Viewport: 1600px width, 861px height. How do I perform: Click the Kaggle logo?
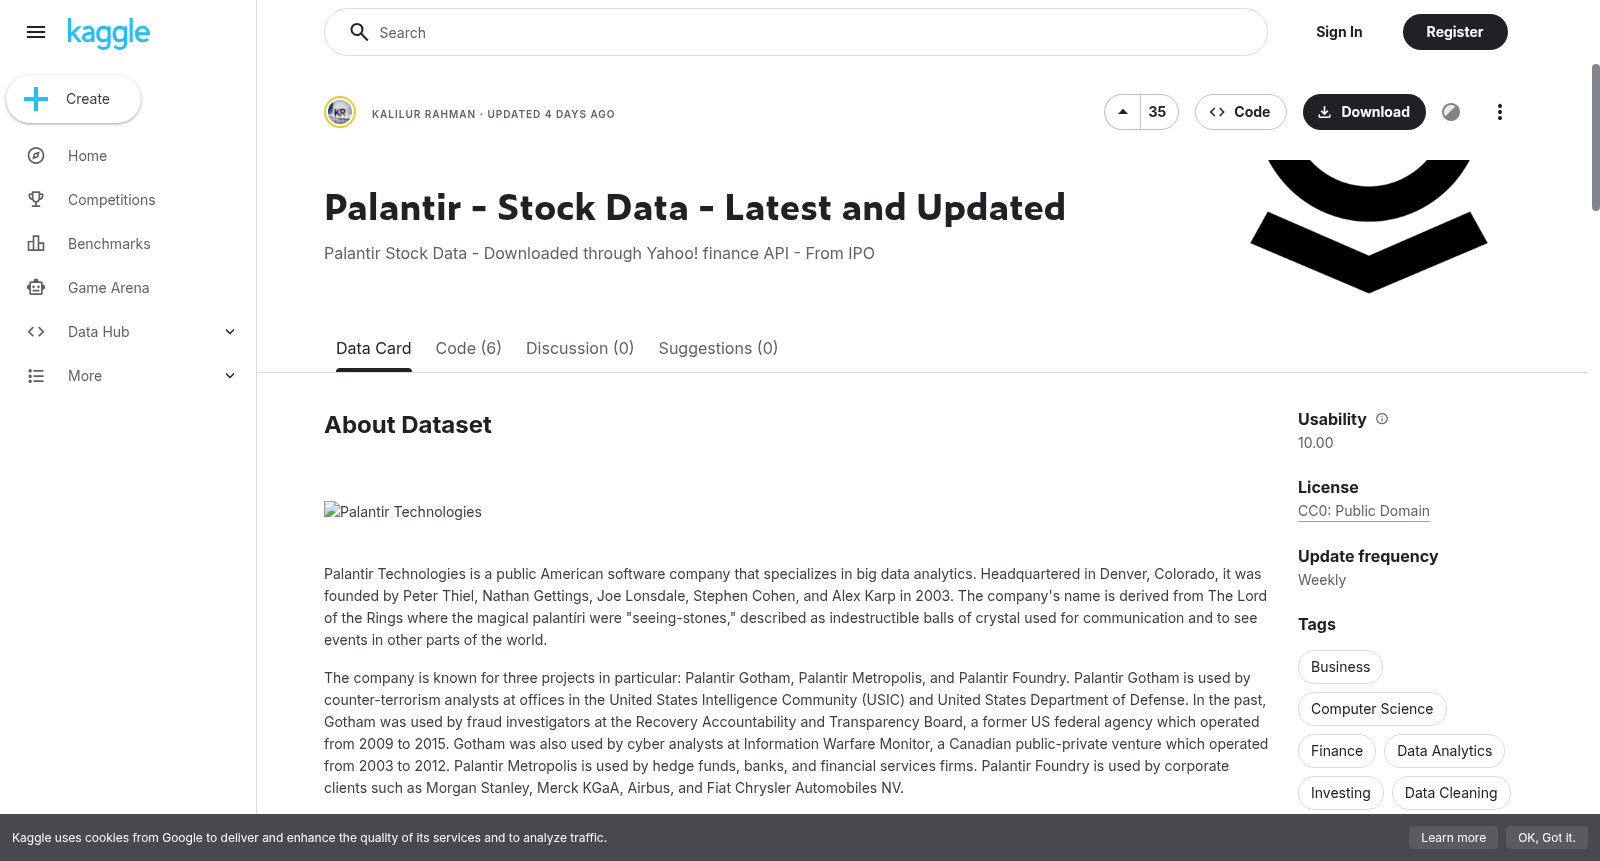click(108, 33)
